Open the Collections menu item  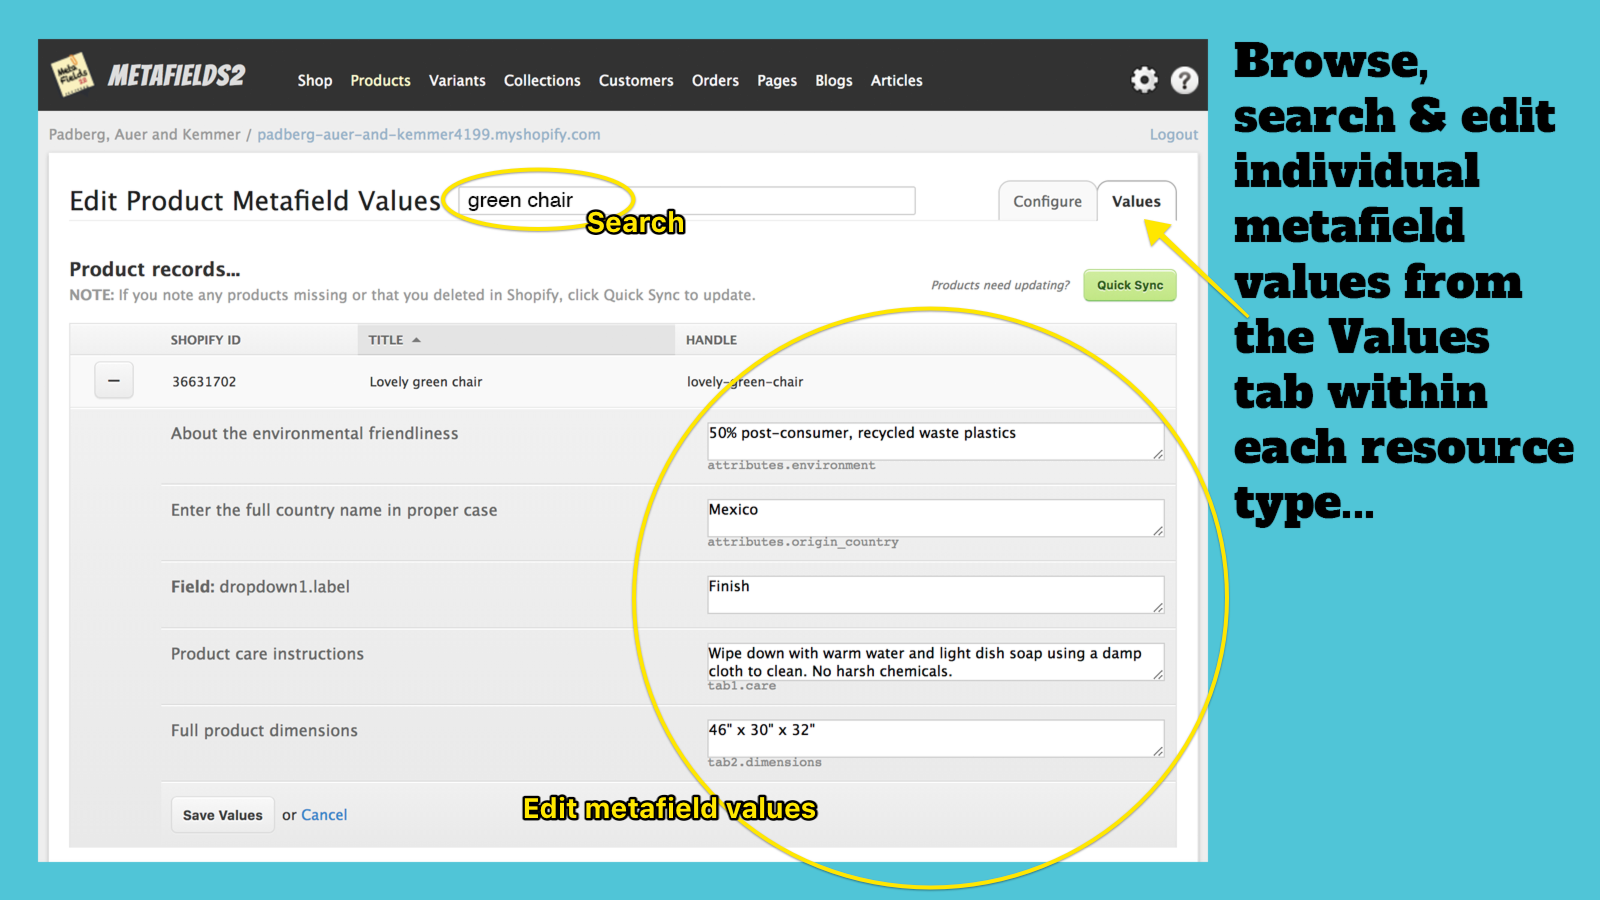click(x=542, y=80)
